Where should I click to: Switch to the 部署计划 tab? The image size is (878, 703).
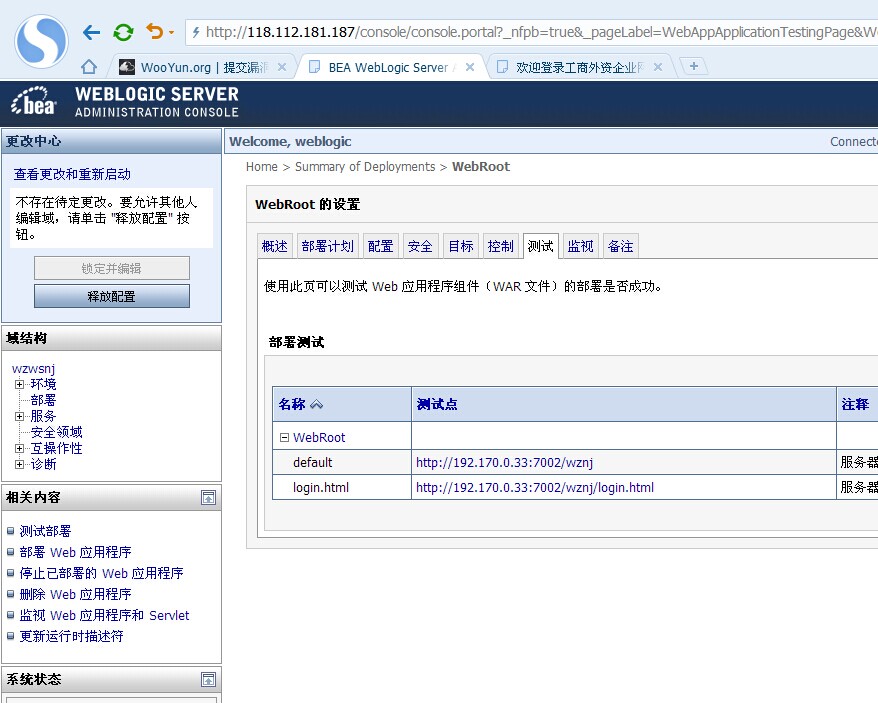click(328, 246)
